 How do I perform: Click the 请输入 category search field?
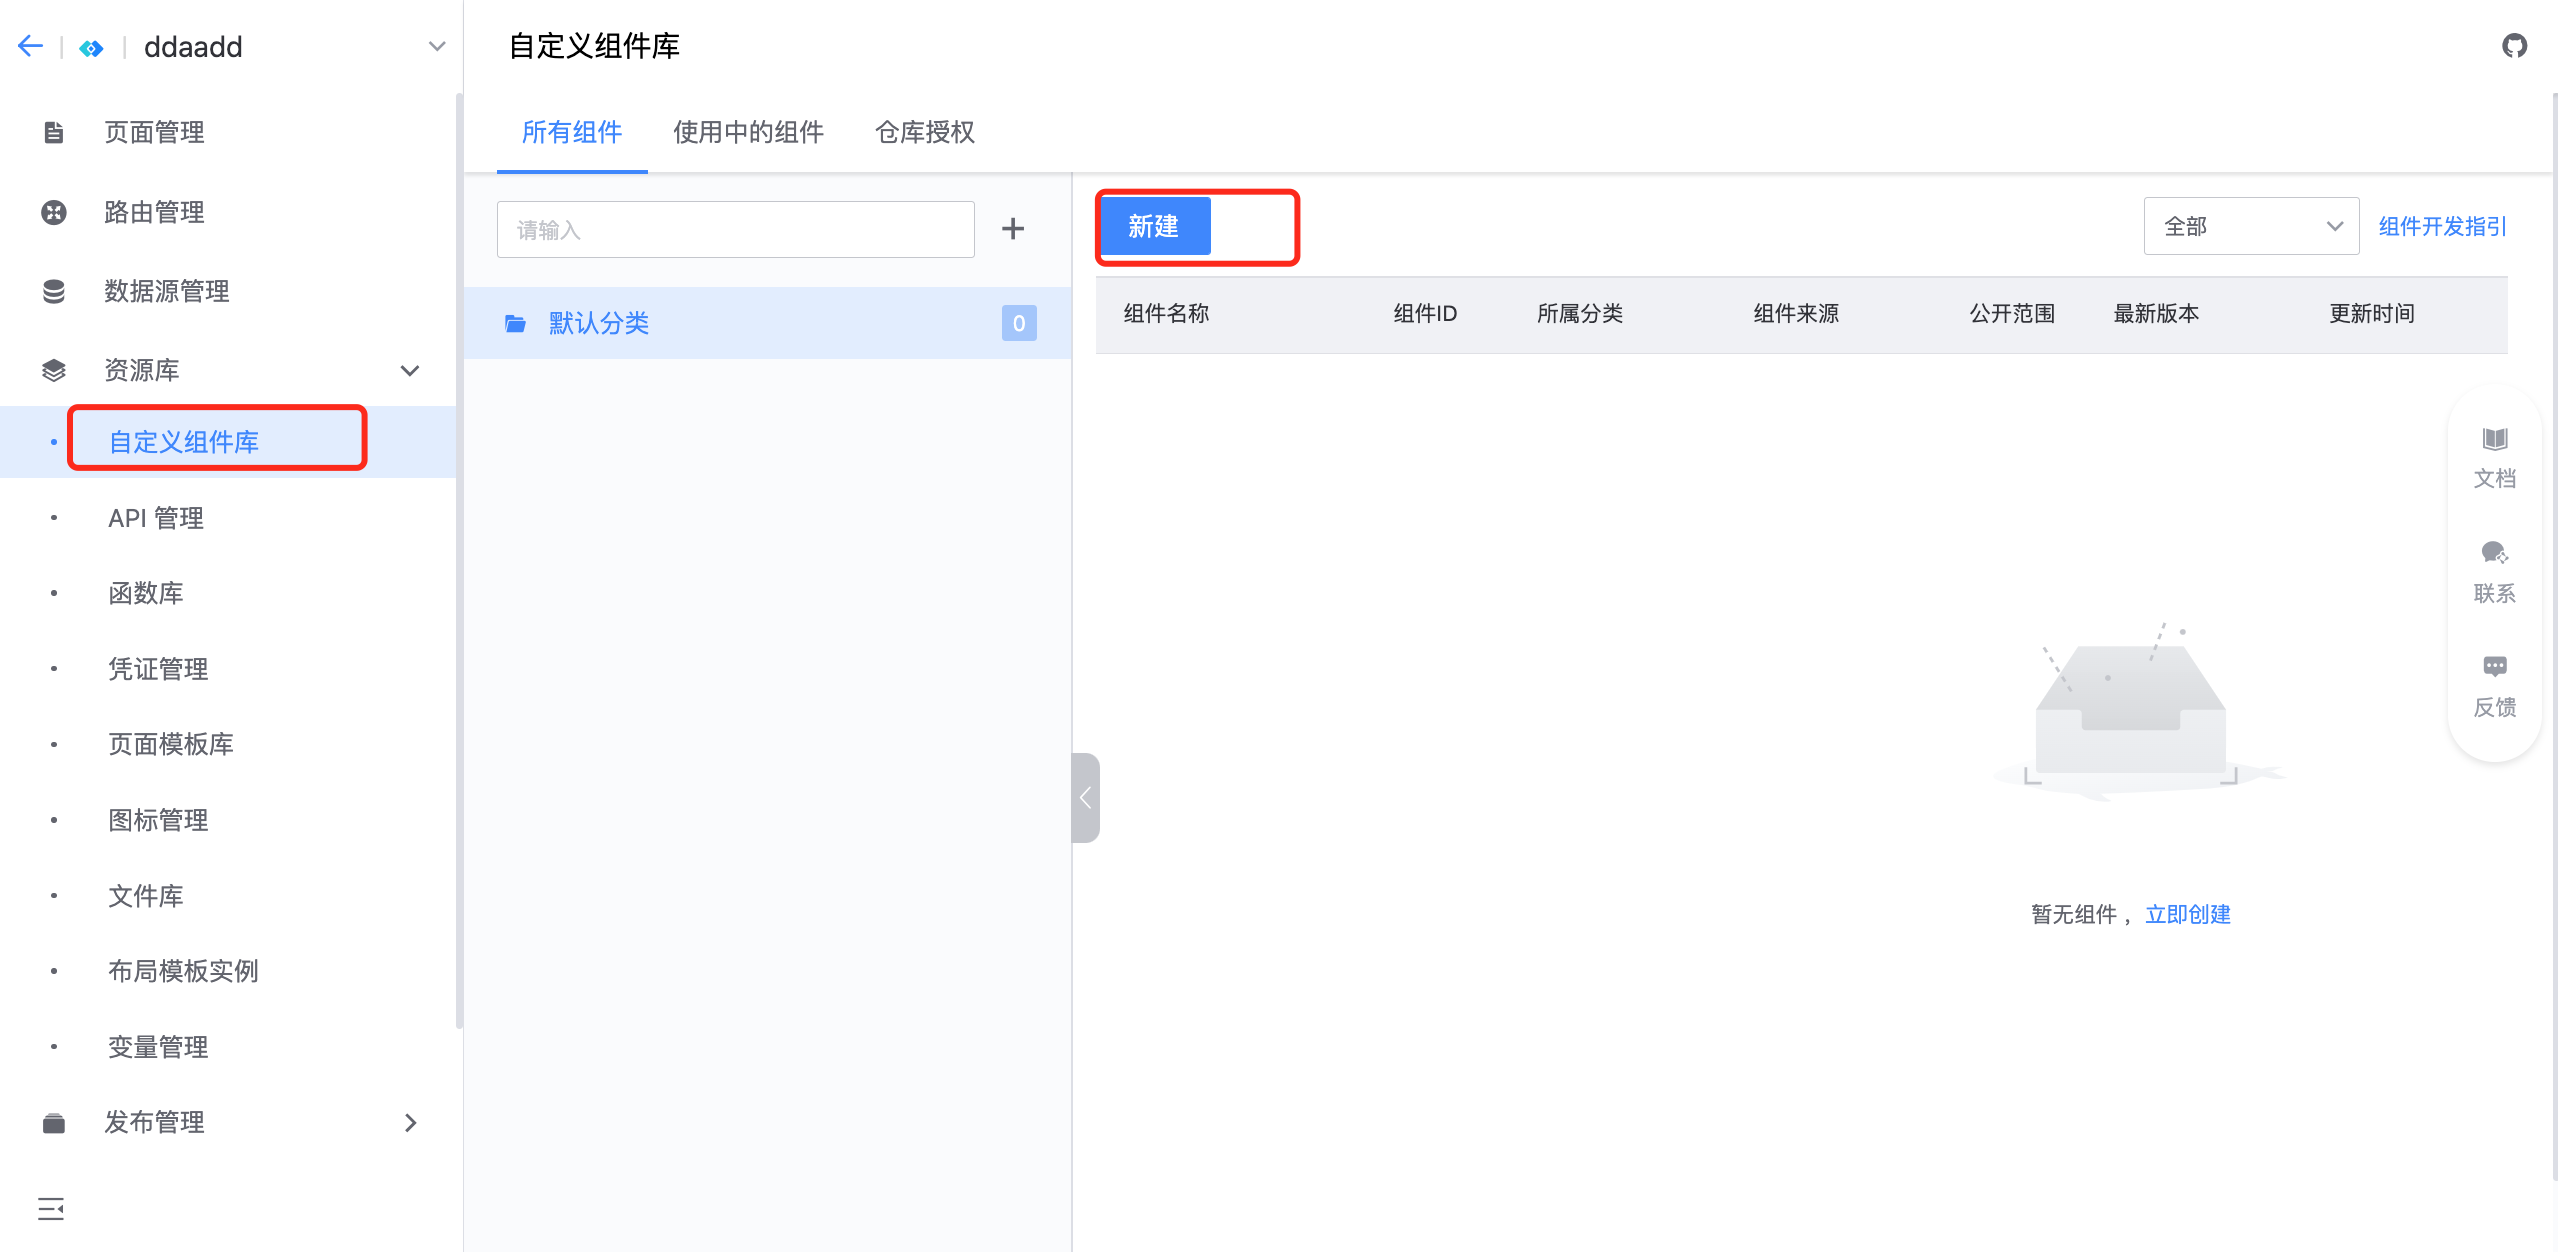[735, 229]
